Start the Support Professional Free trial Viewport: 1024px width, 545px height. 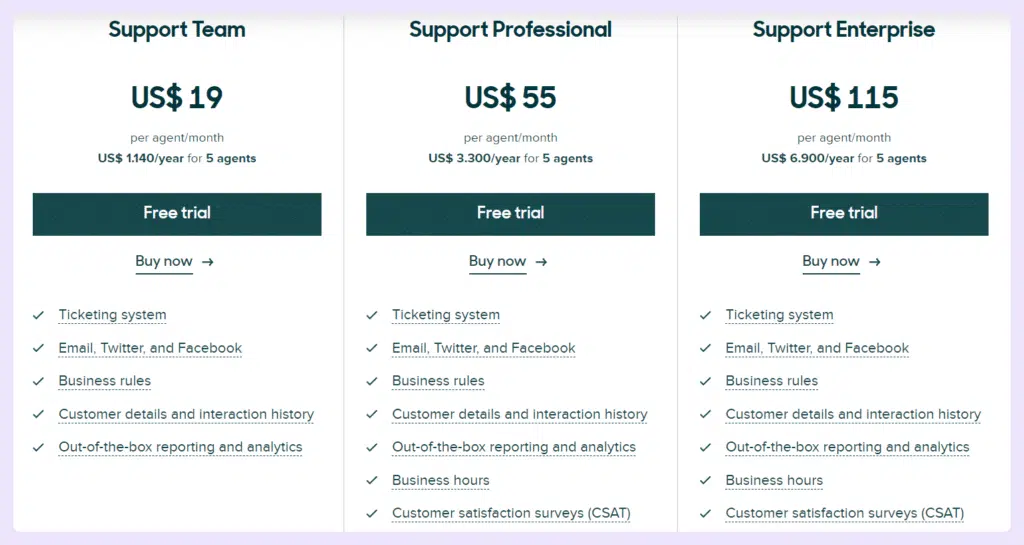pos(510,213)
